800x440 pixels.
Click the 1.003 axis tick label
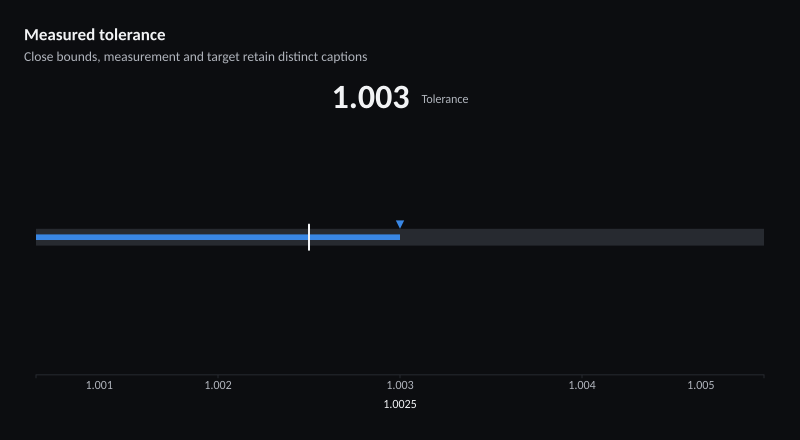coord(400,385)
